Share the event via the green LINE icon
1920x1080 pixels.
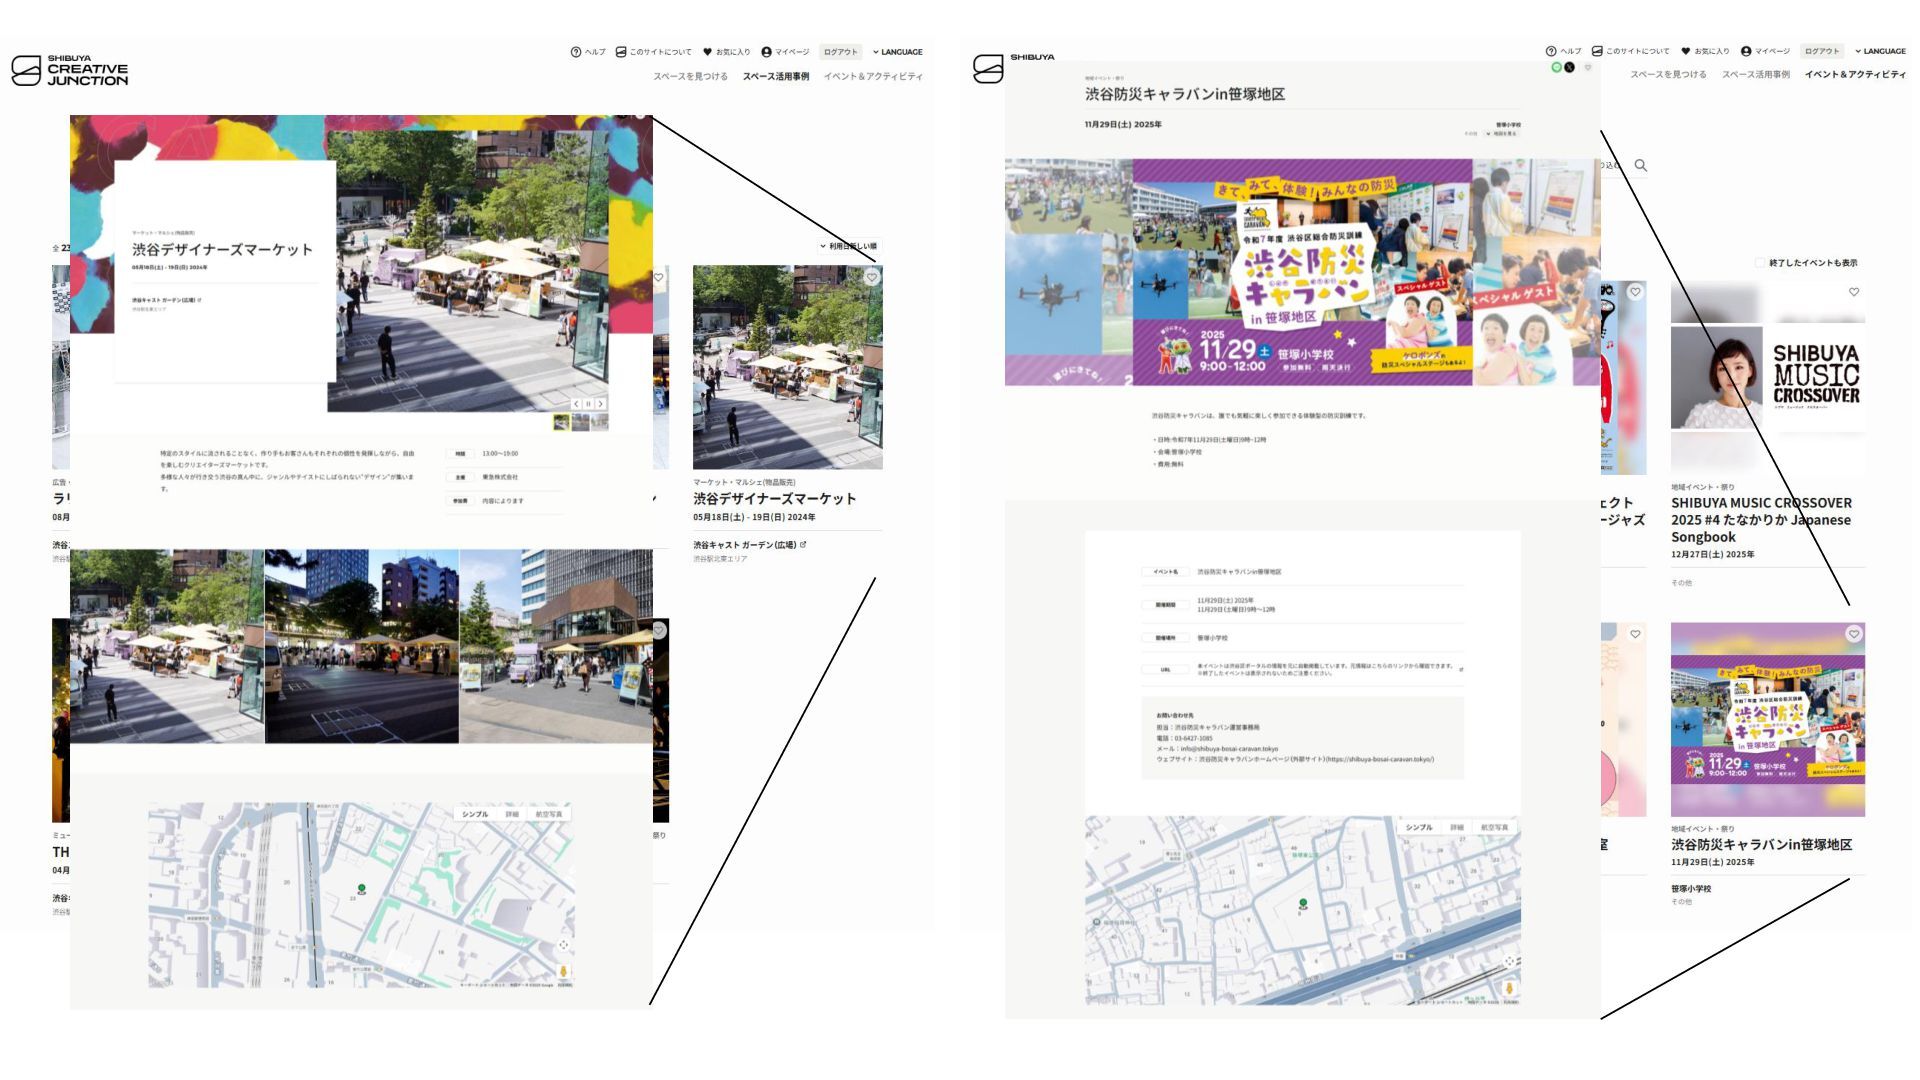pos(1556,67)
